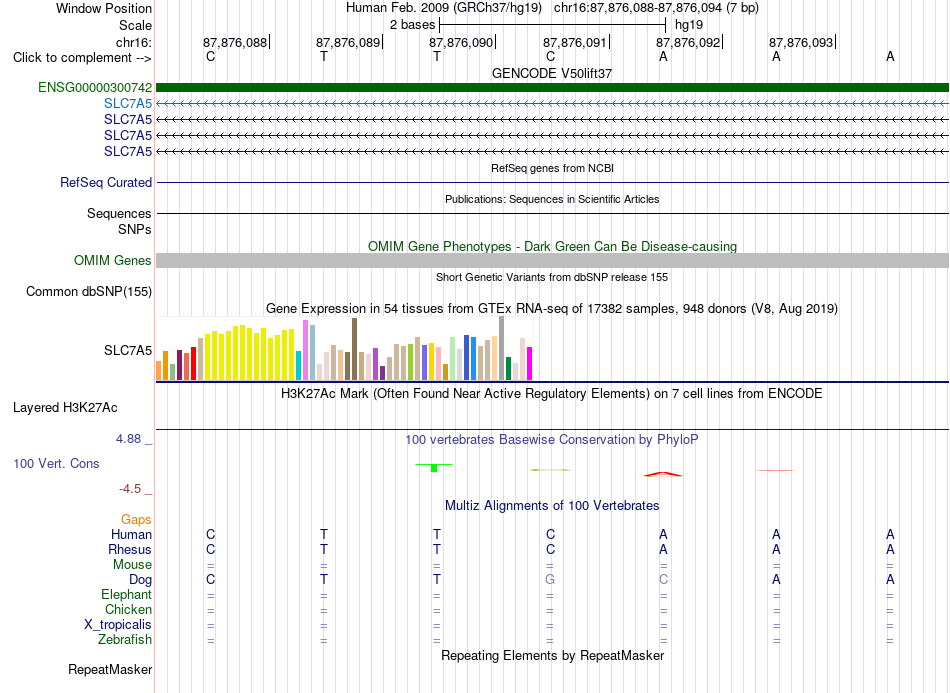This screenshot has width=950, height=693.
Task: Open the RefSeq Curated track label
Action: click(x=106, y=182)
